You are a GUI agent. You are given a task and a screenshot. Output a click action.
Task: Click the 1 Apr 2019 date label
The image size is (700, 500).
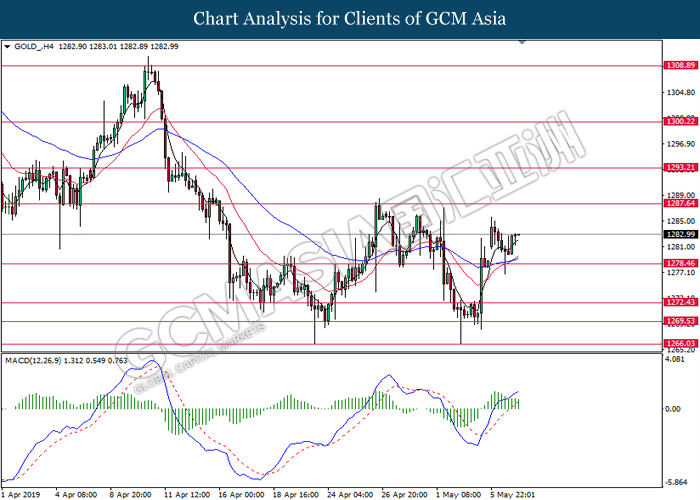coord(21,495)
